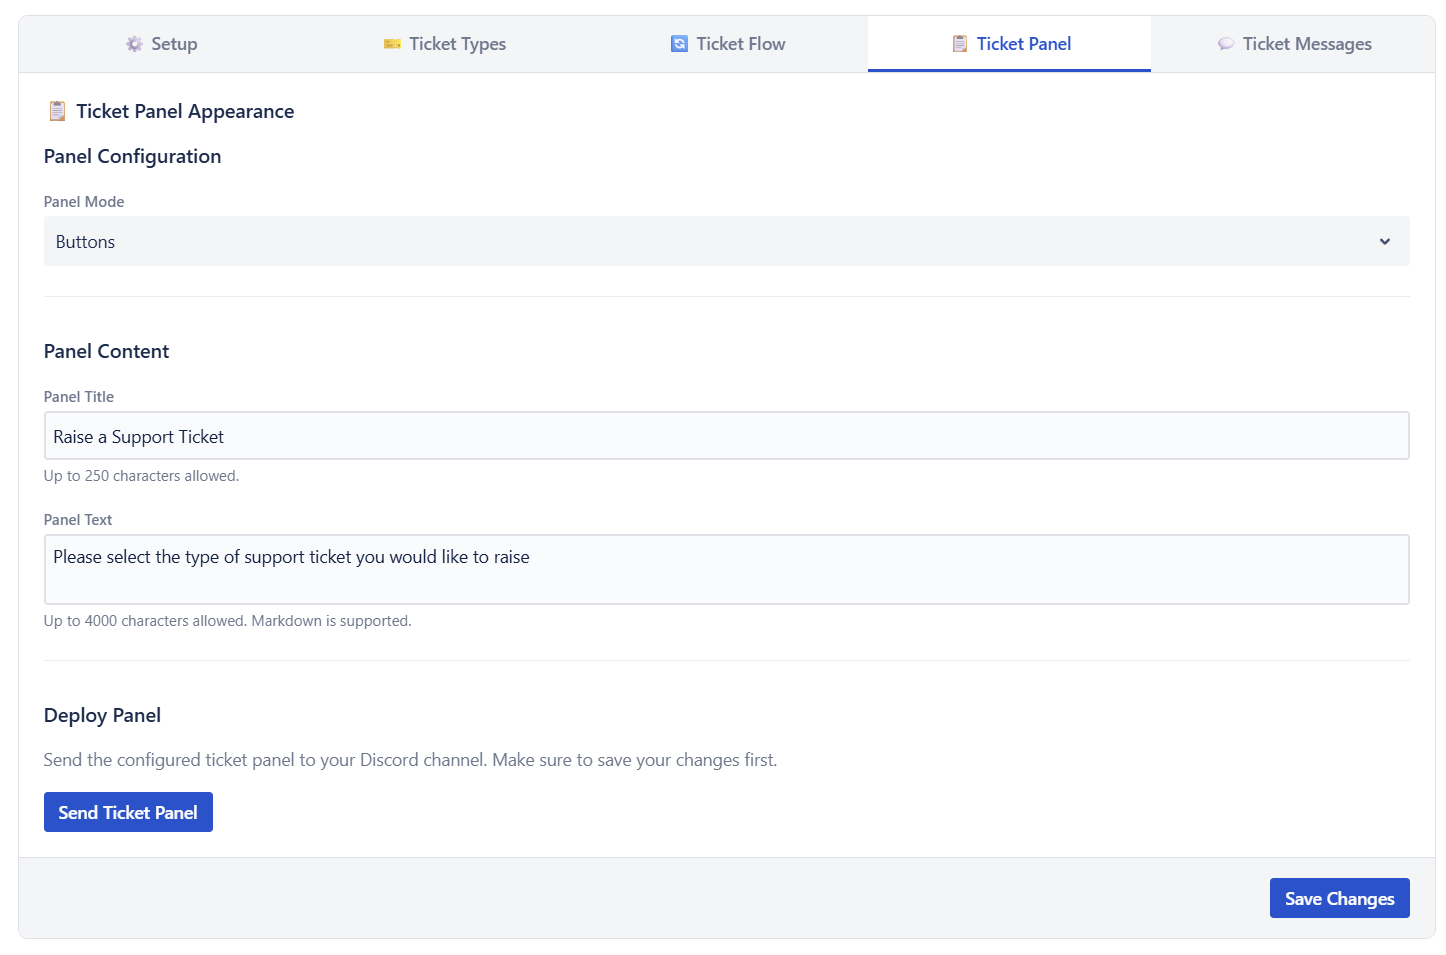
Task: Switch to the Setup tab
Action: tap(161, 43)
